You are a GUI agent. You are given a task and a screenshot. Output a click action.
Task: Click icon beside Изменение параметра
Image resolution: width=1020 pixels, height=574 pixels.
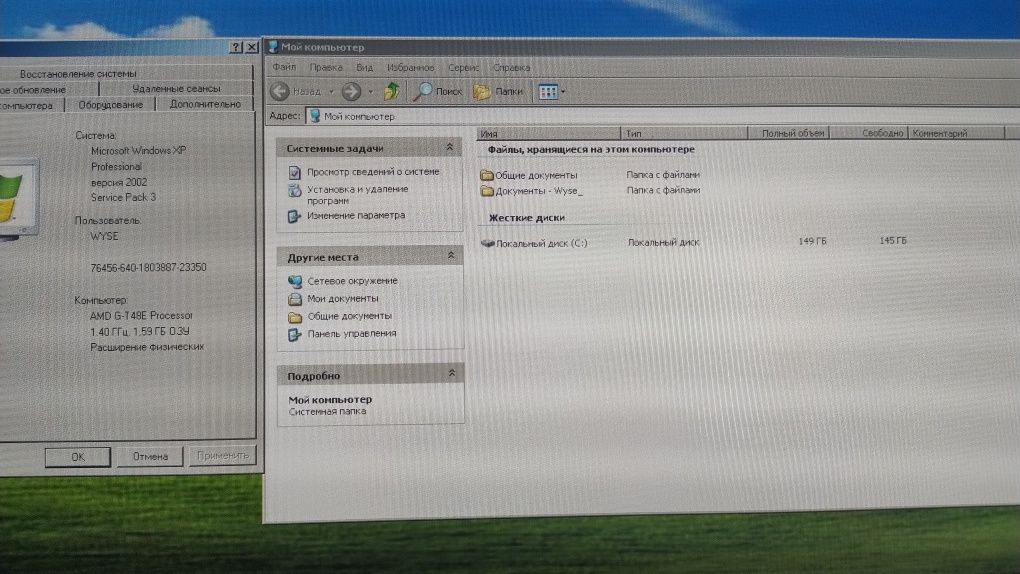294,216
